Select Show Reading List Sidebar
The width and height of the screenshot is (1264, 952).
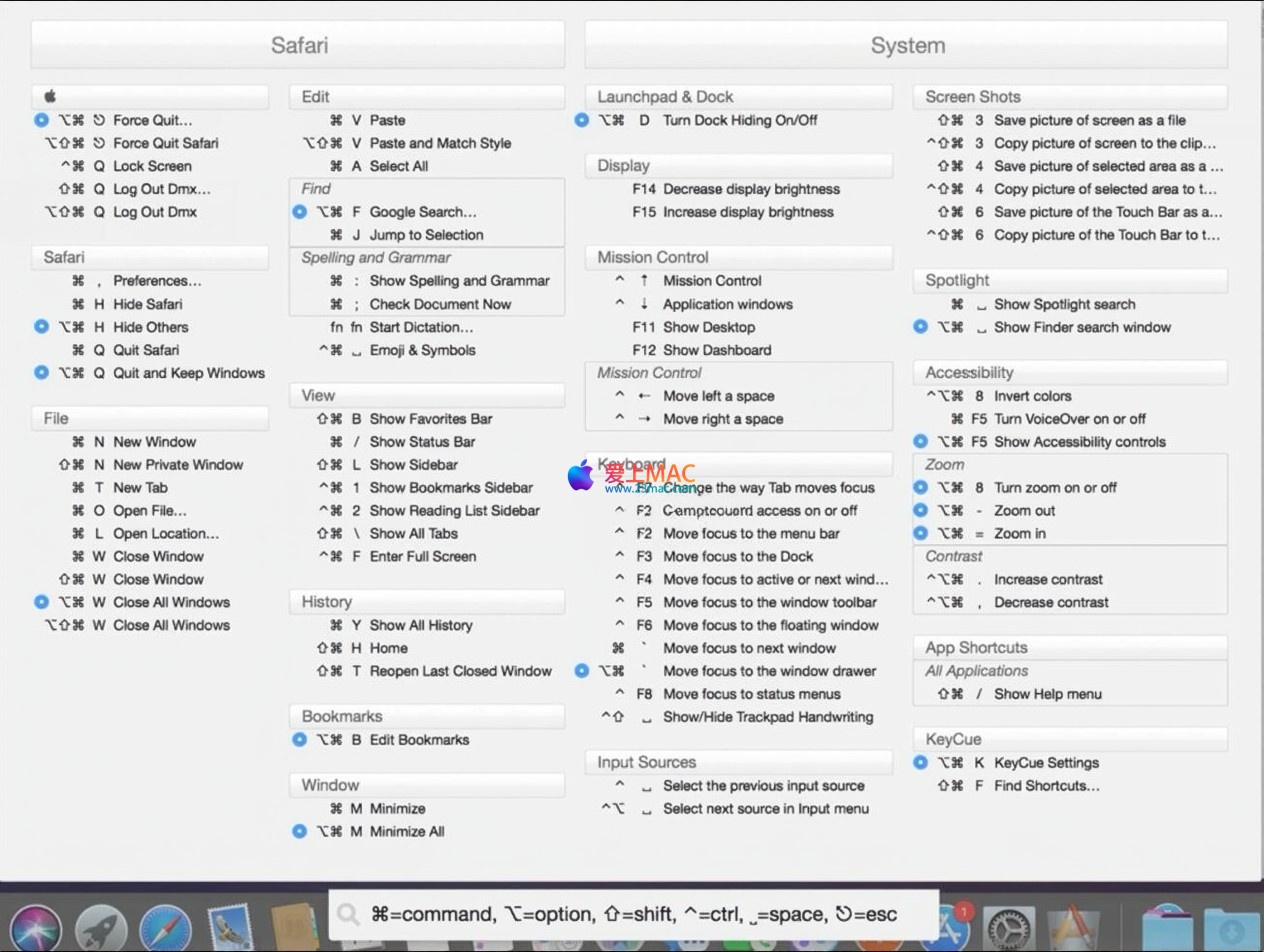(x=454, y=511)
